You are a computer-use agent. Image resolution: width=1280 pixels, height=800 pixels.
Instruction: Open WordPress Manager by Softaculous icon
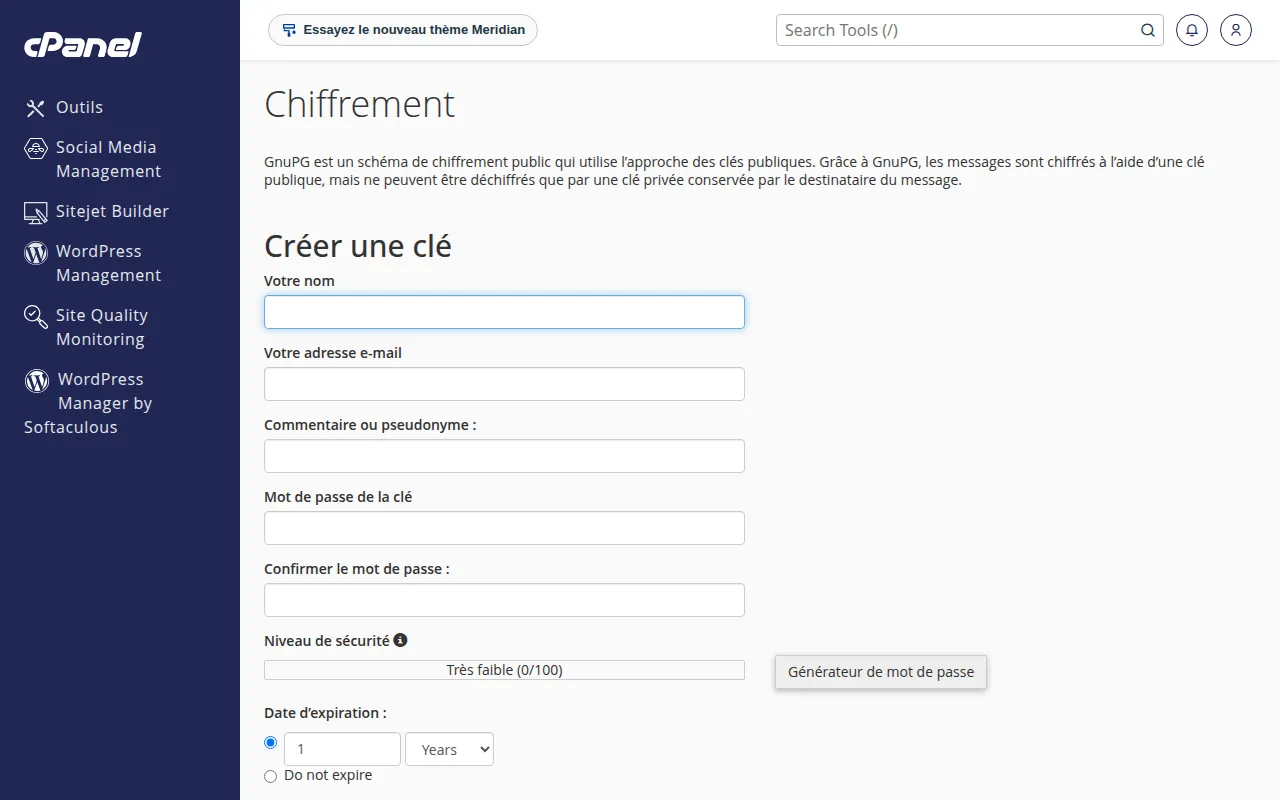click(x=37, y=380)
